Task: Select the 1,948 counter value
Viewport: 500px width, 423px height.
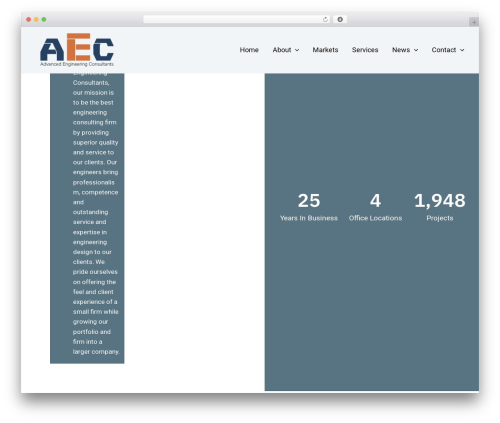Action: click(x=440, y=201)
